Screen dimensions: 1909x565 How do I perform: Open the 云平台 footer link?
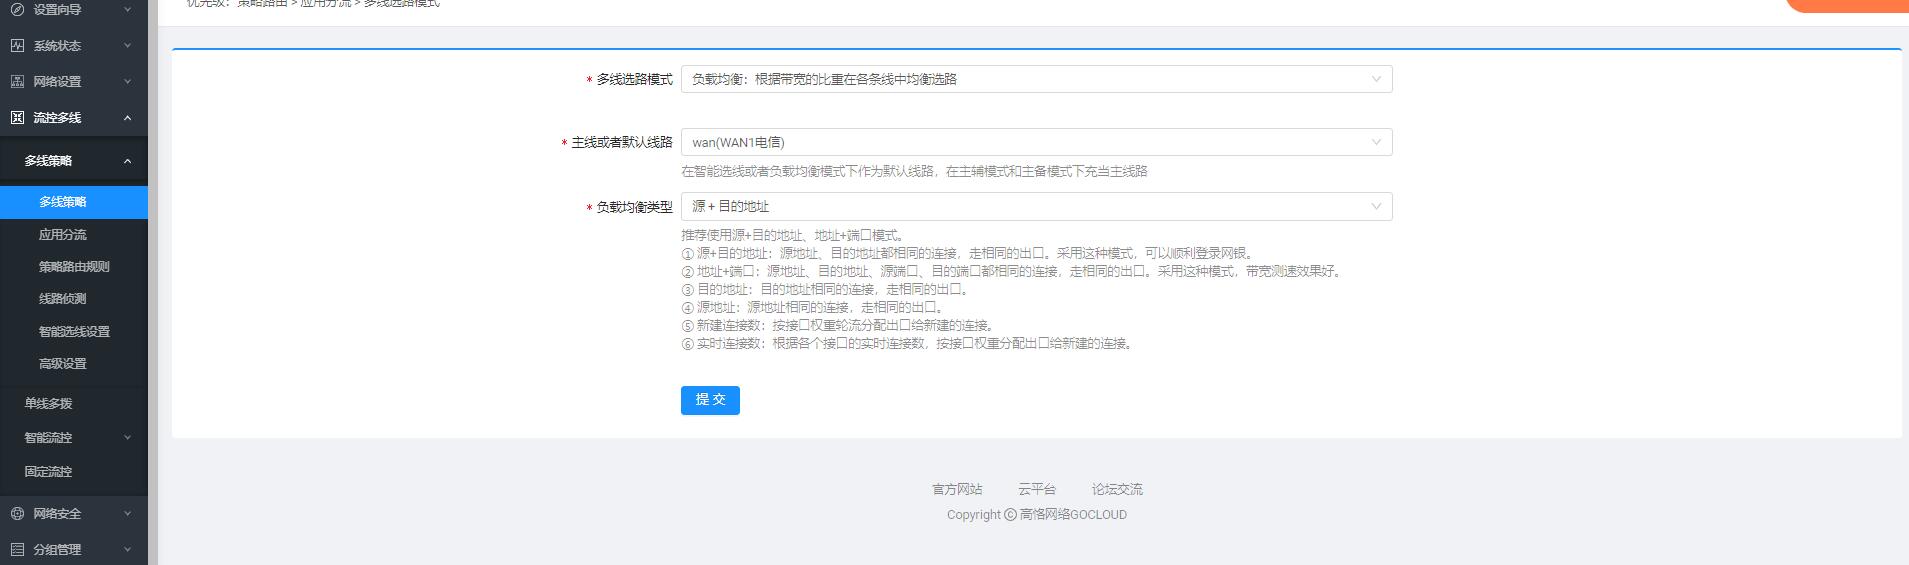(x=1037, y=490)
